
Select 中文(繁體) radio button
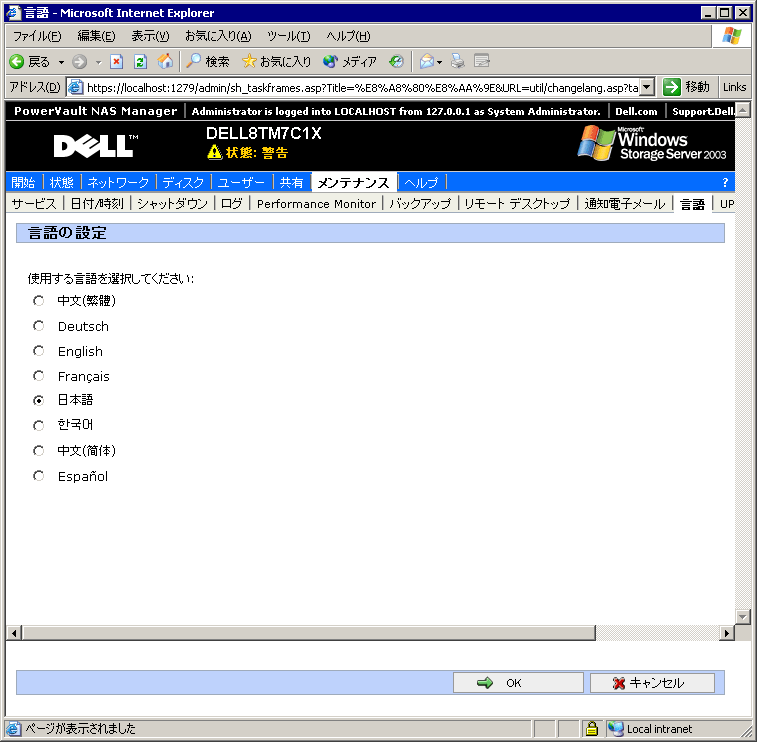click(39, 301)
